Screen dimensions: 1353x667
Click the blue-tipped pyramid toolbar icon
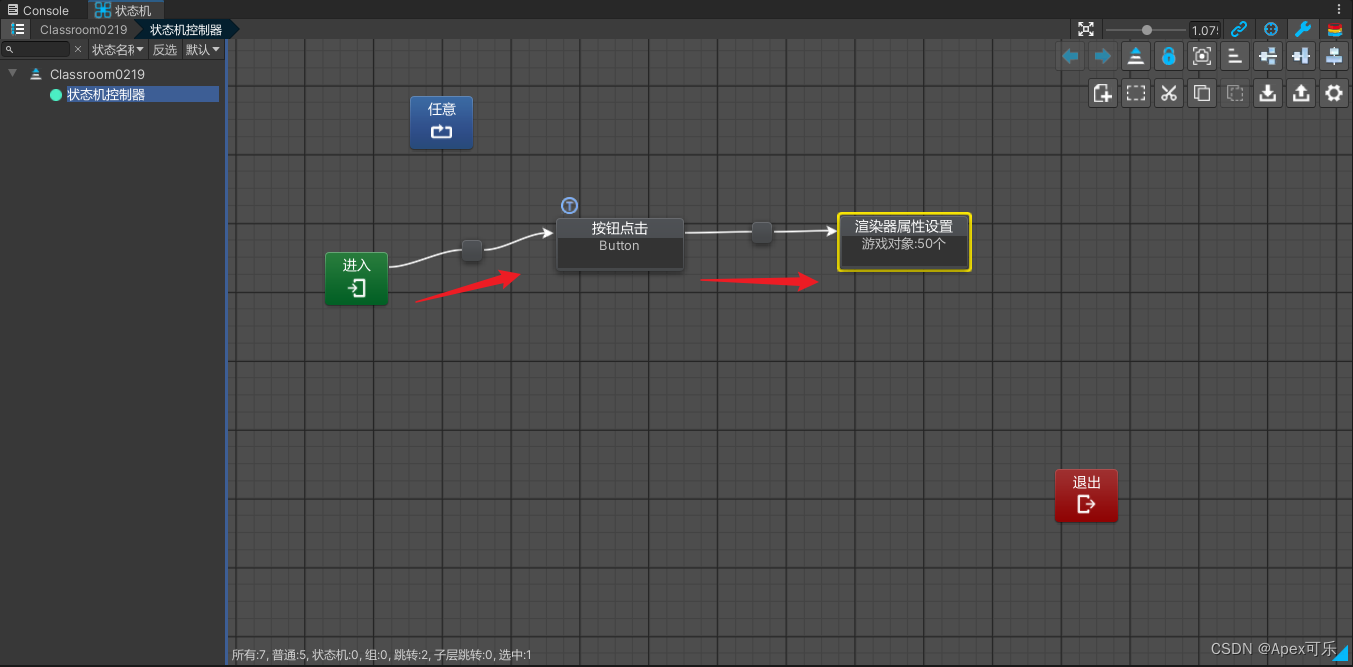1135,56
